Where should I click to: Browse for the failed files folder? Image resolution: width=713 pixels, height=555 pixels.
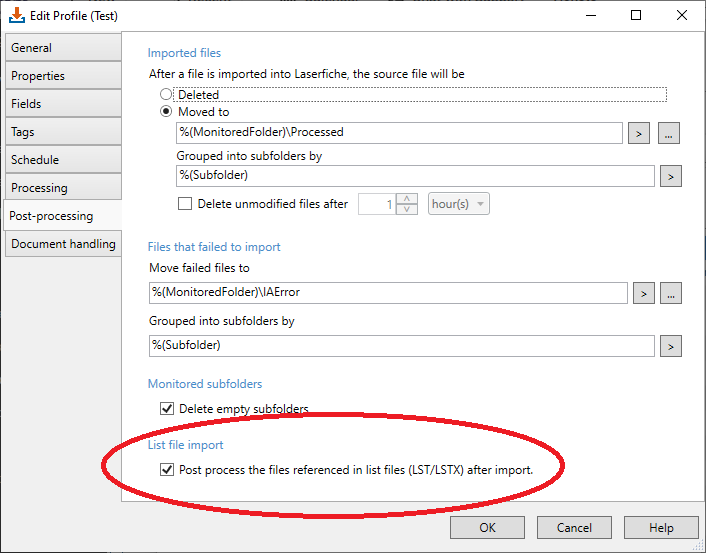671,294
